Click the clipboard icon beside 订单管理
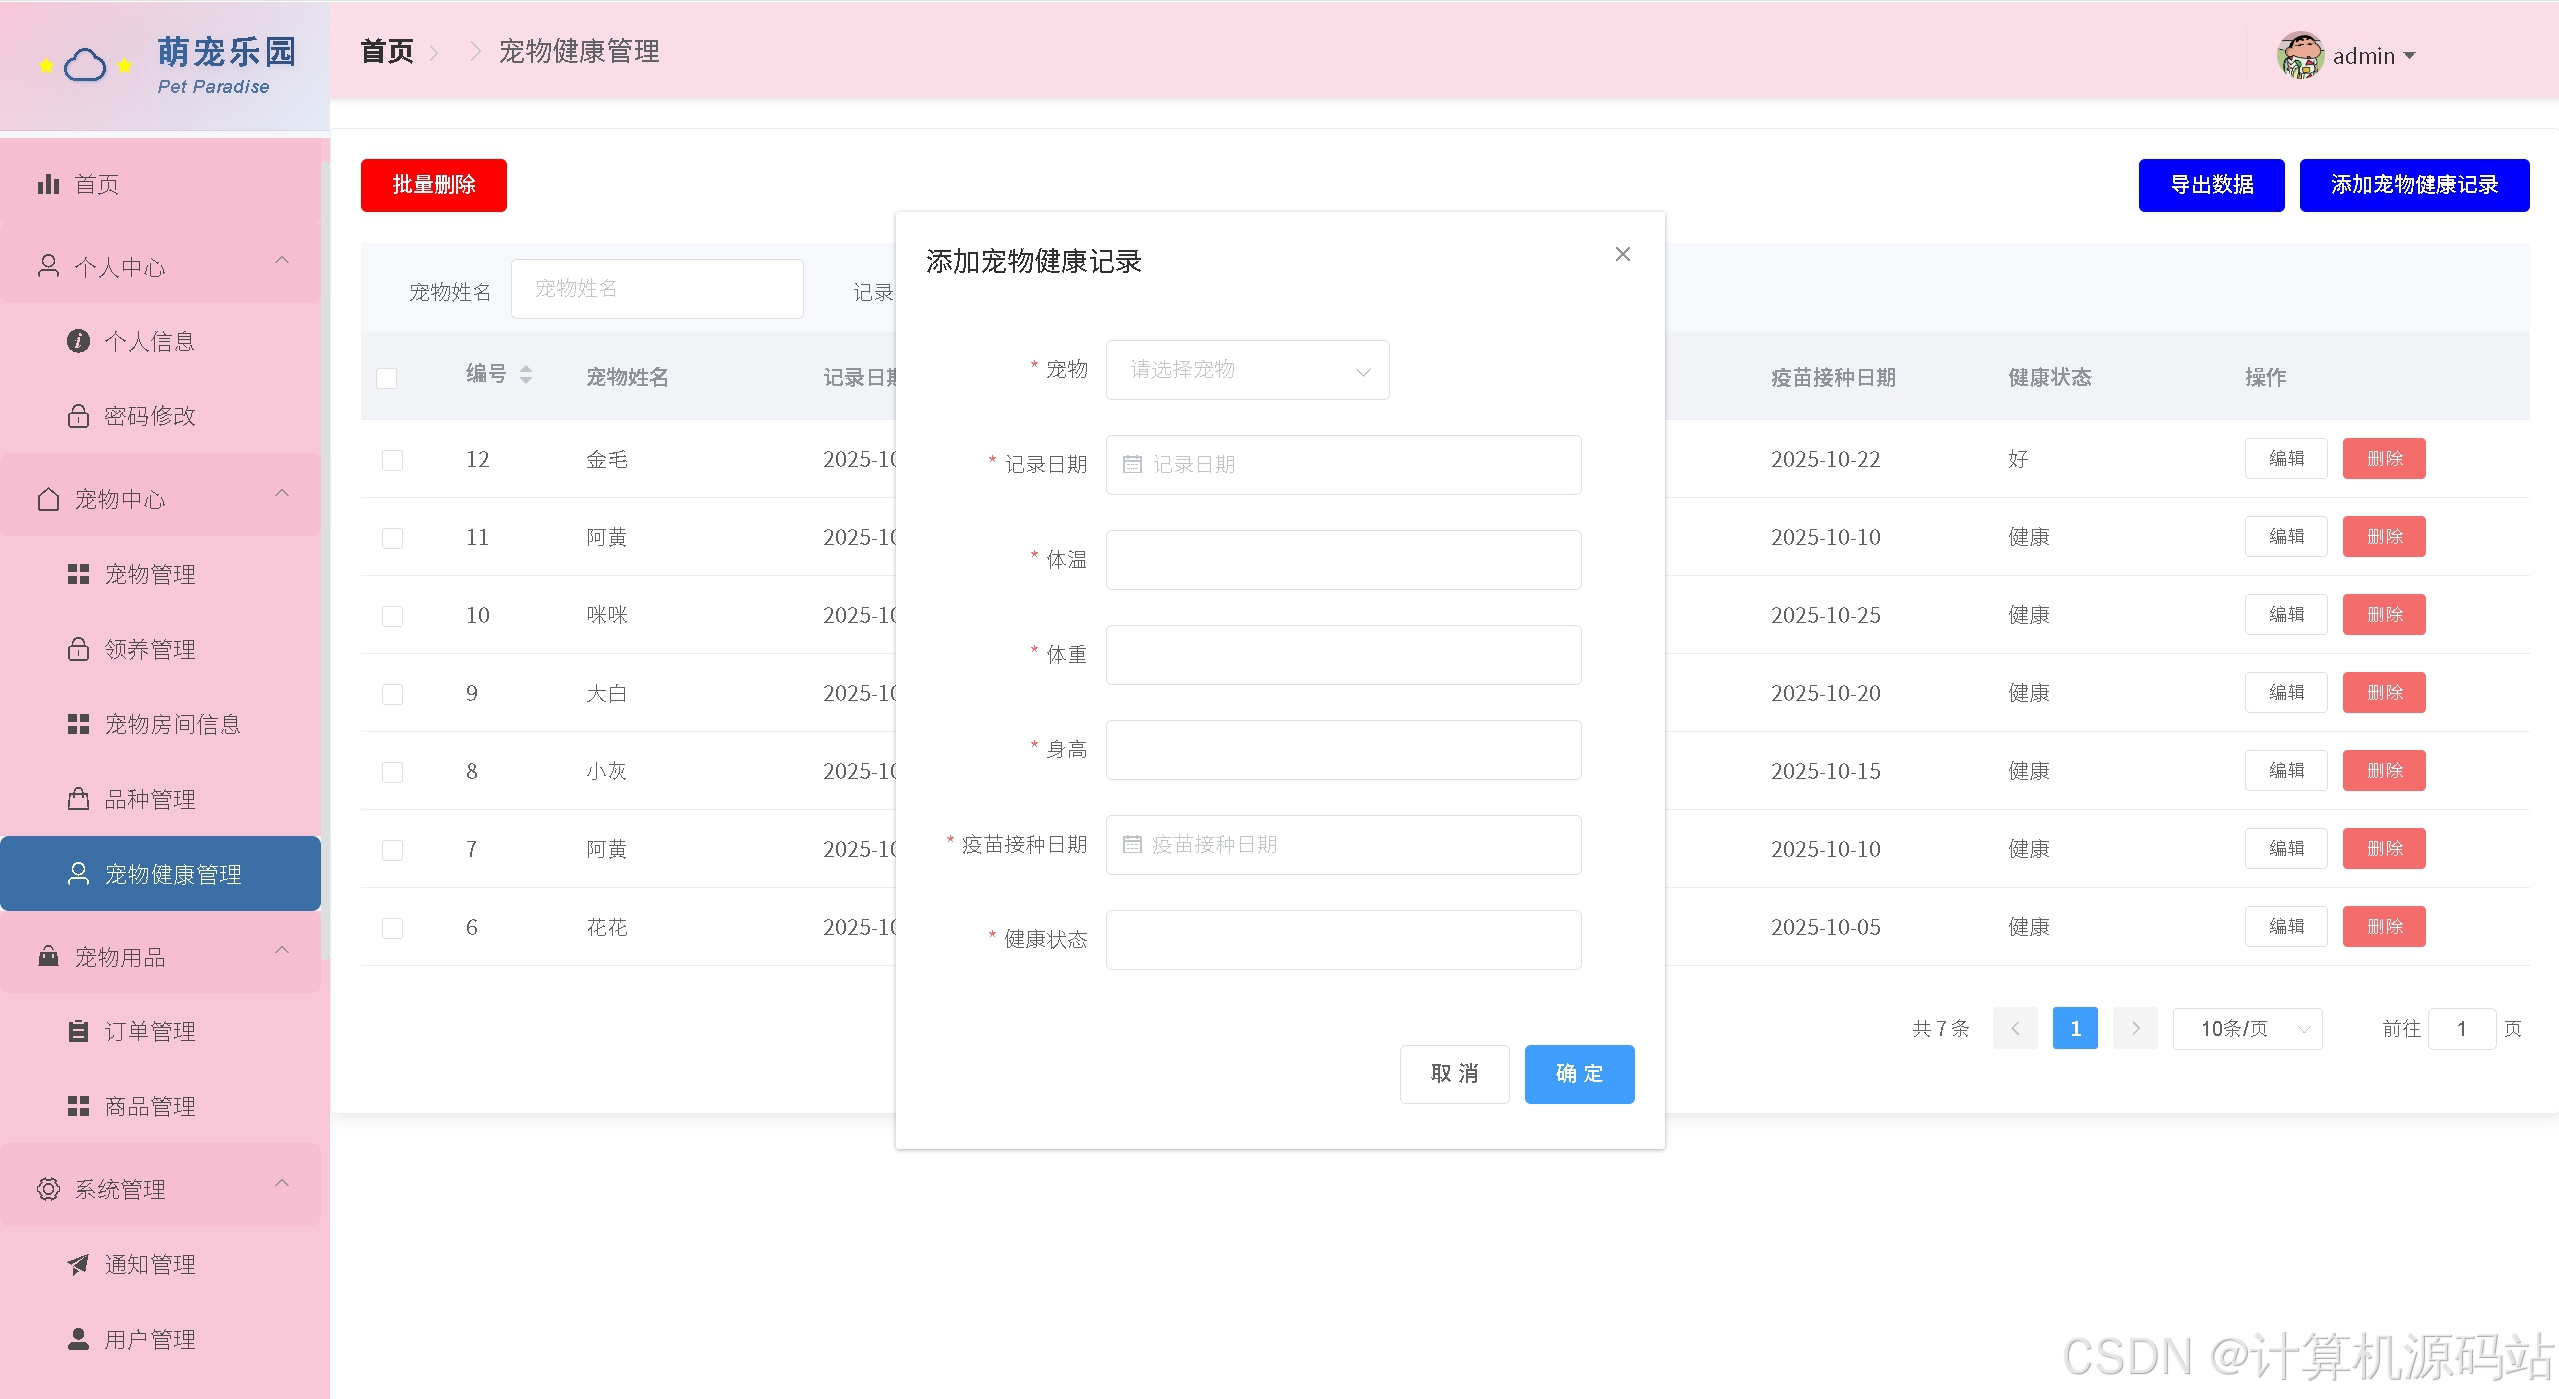This screenshot has width=2559, height=1399. pyautogui.click(x=78, y=1031)
